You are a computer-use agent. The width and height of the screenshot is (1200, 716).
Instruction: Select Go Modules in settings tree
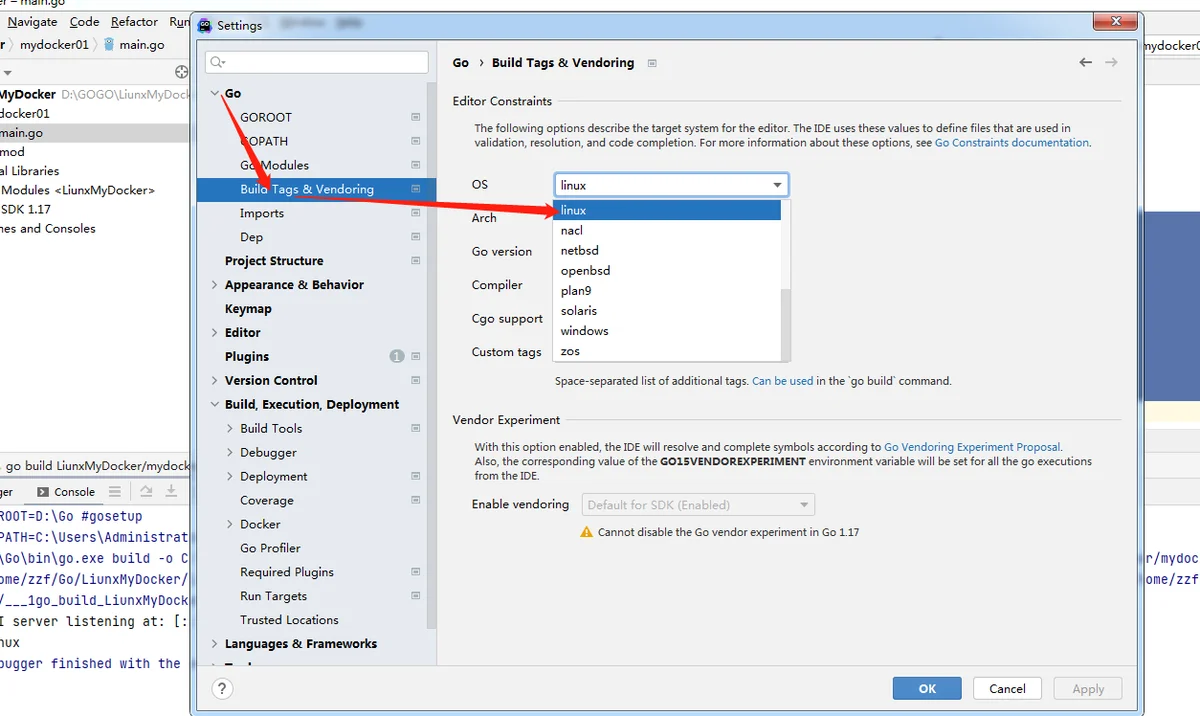tap(274, 165)
